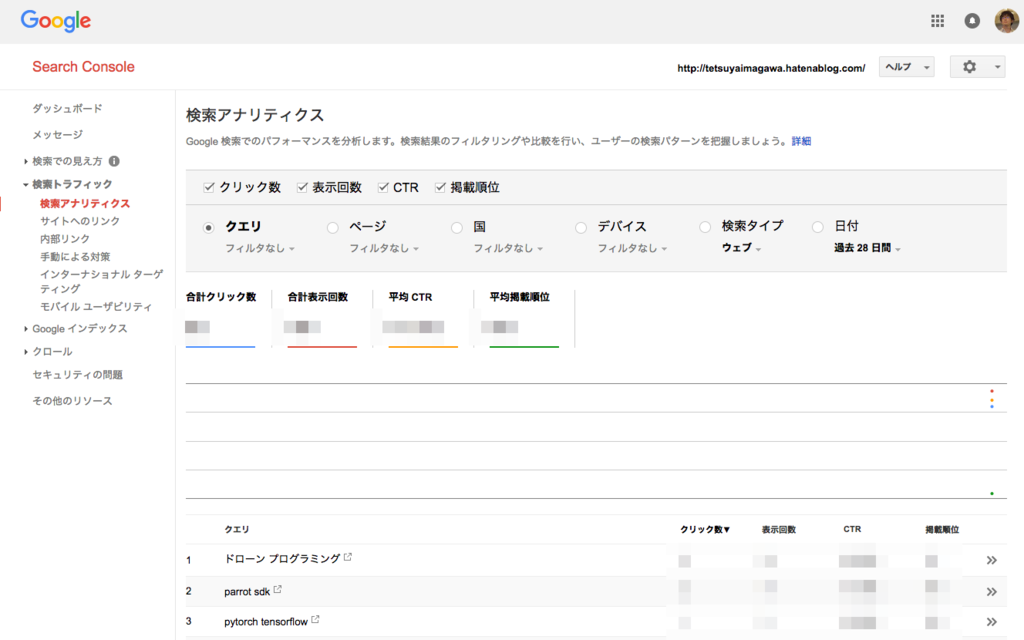Select the ページ radio button
This screenshot has width=1024, height=640.
(x=332, y=227)
